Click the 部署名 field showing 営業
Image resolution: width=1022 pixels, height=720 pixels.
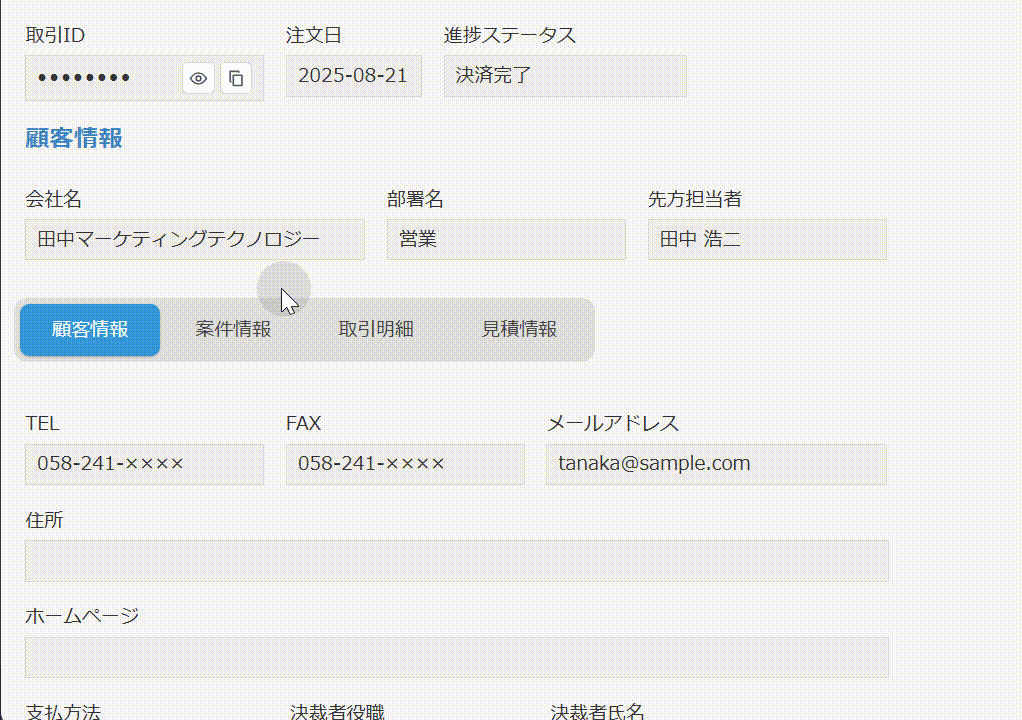tap(506, 239)
